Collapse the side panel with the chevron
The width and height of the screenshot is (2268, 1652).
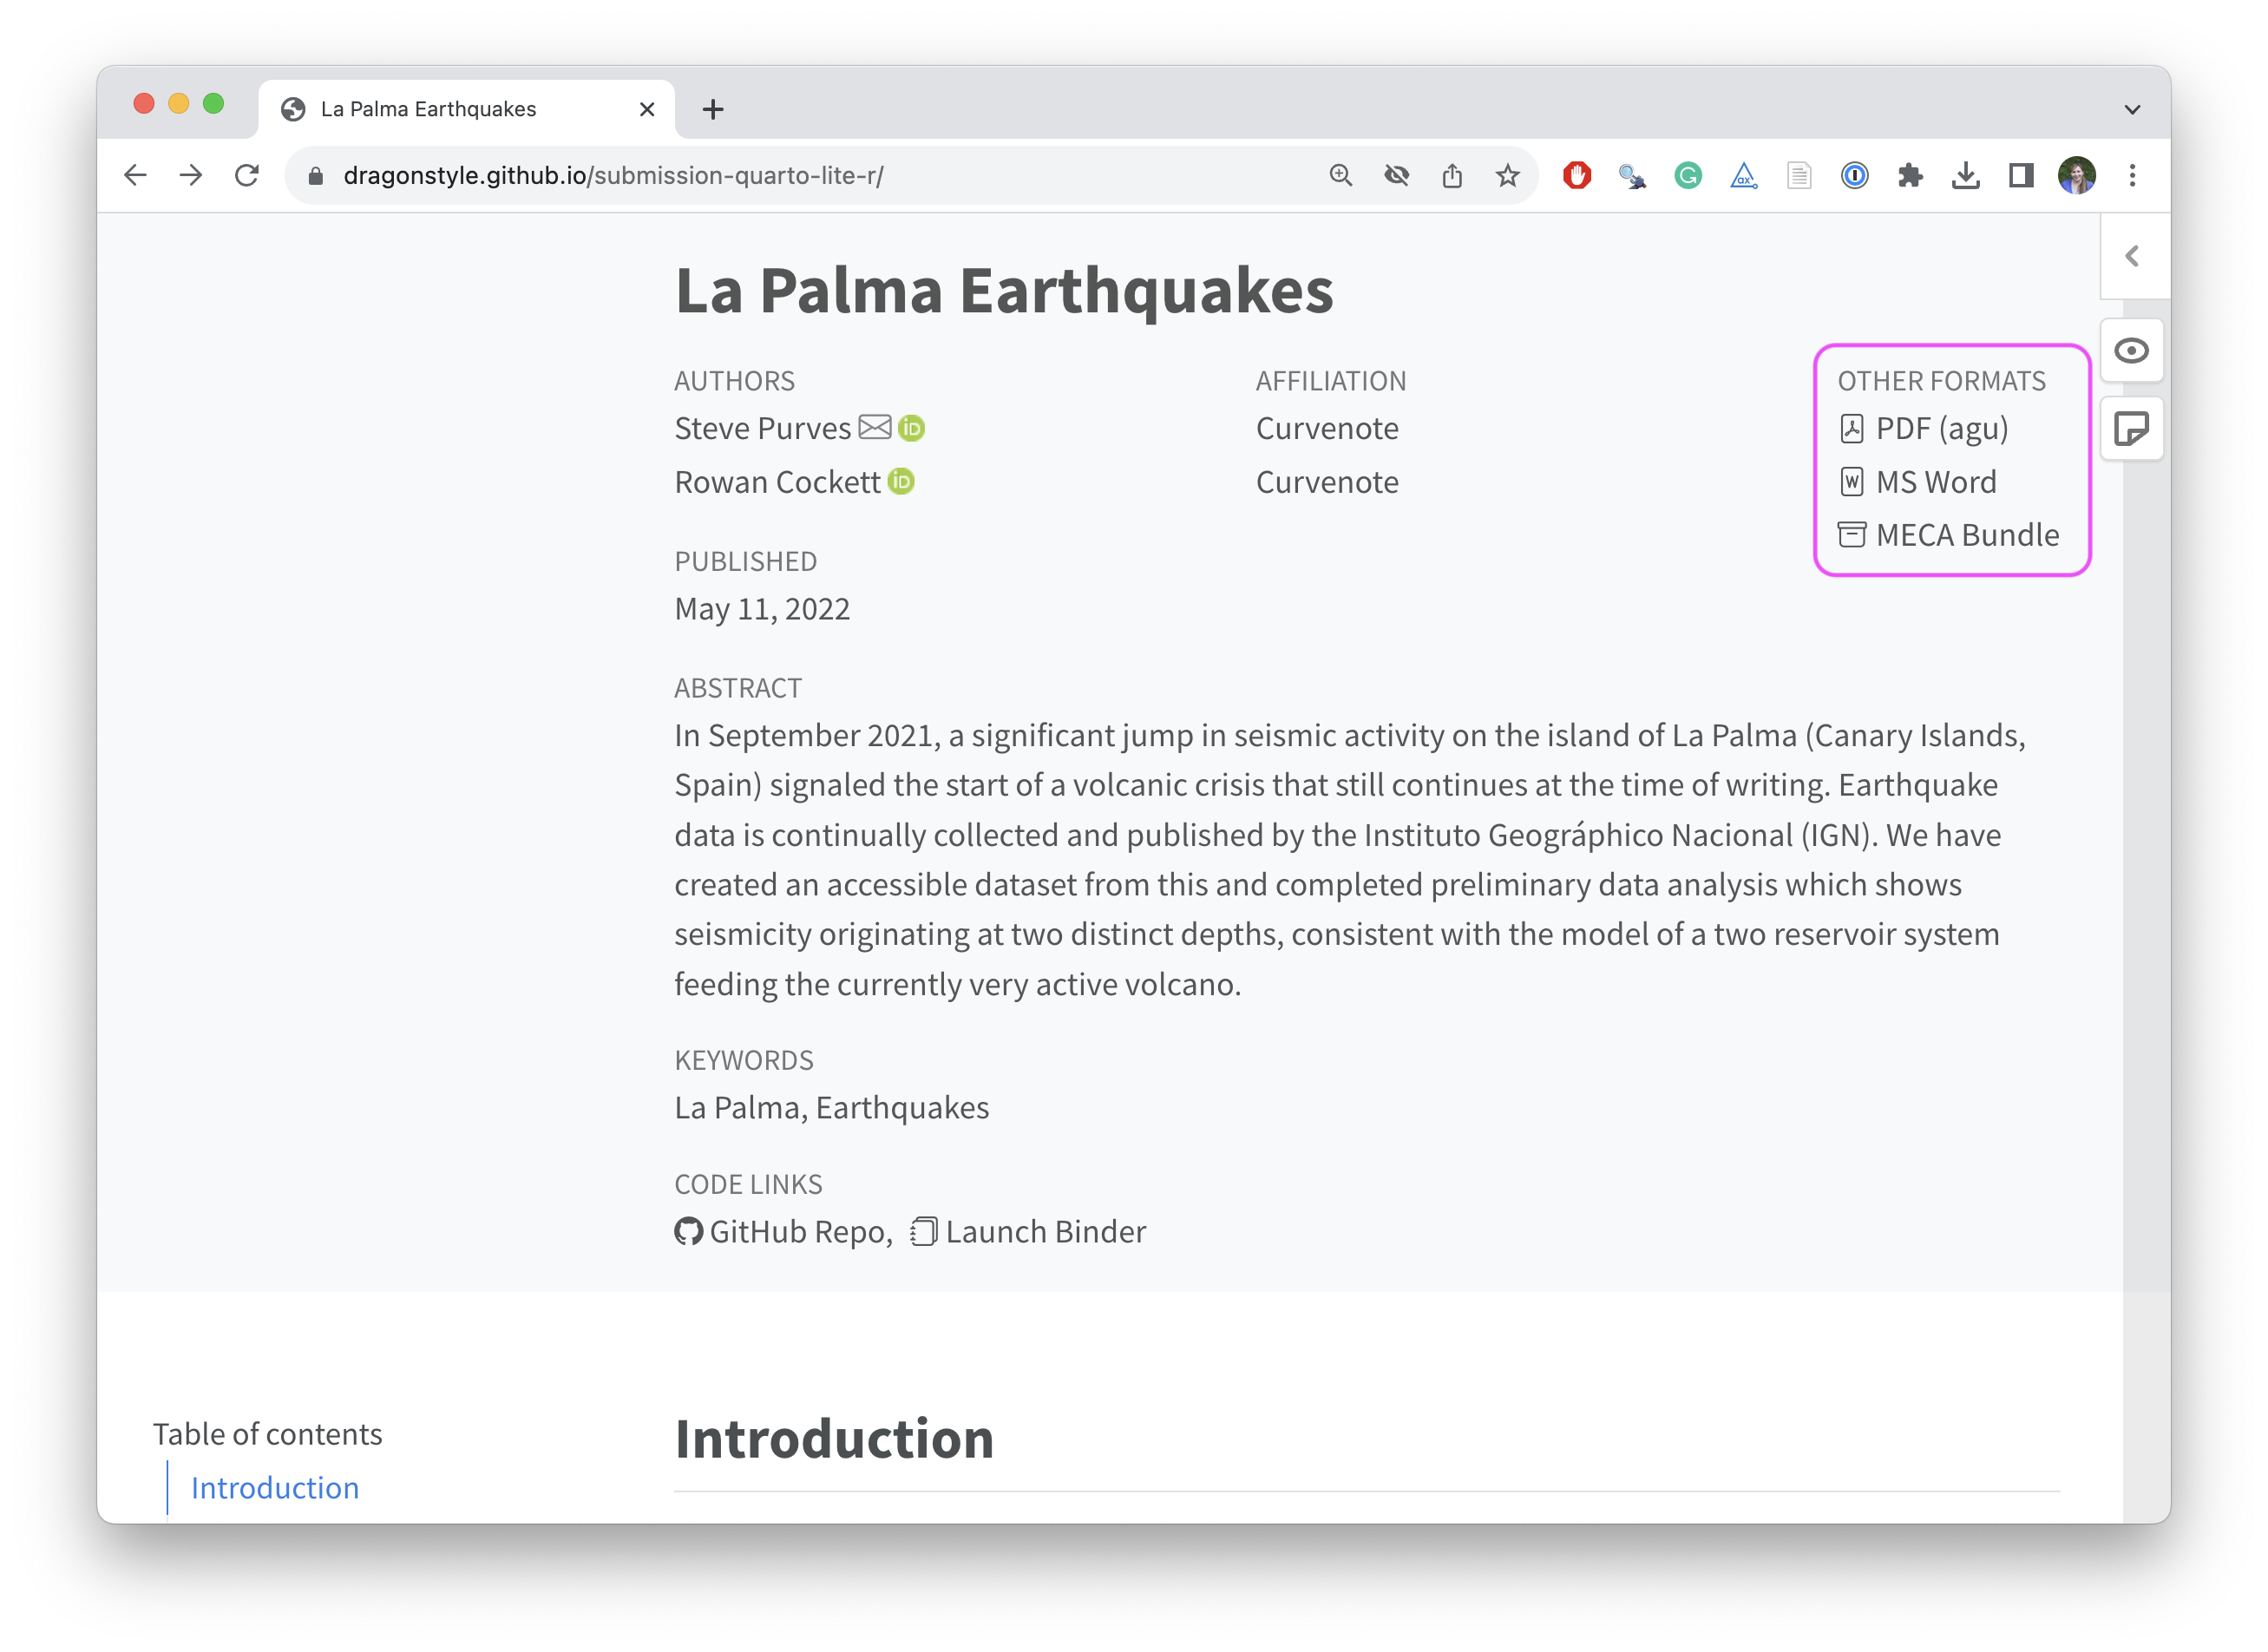(x=2133, y=256)
